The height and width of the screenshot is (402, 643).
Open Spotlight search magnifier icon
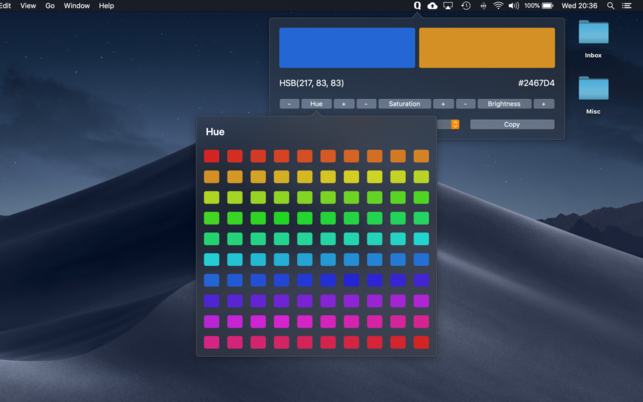click(611, 6)
